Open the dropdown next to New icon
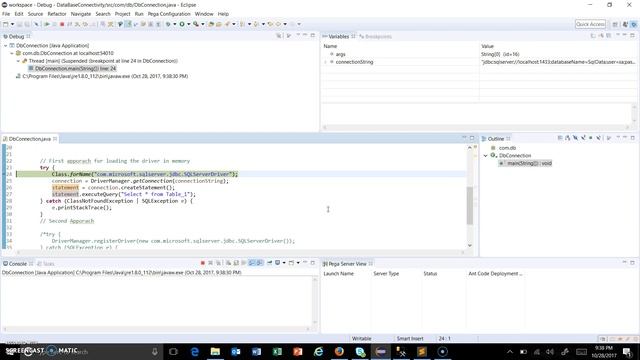Image resolution: width=640 pixels, height=360 pixels. [x=12, y=24]
